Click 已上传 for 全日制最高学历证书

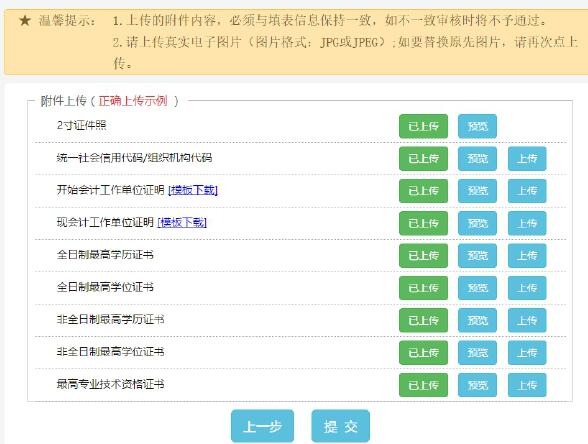[x=423, y=256]
